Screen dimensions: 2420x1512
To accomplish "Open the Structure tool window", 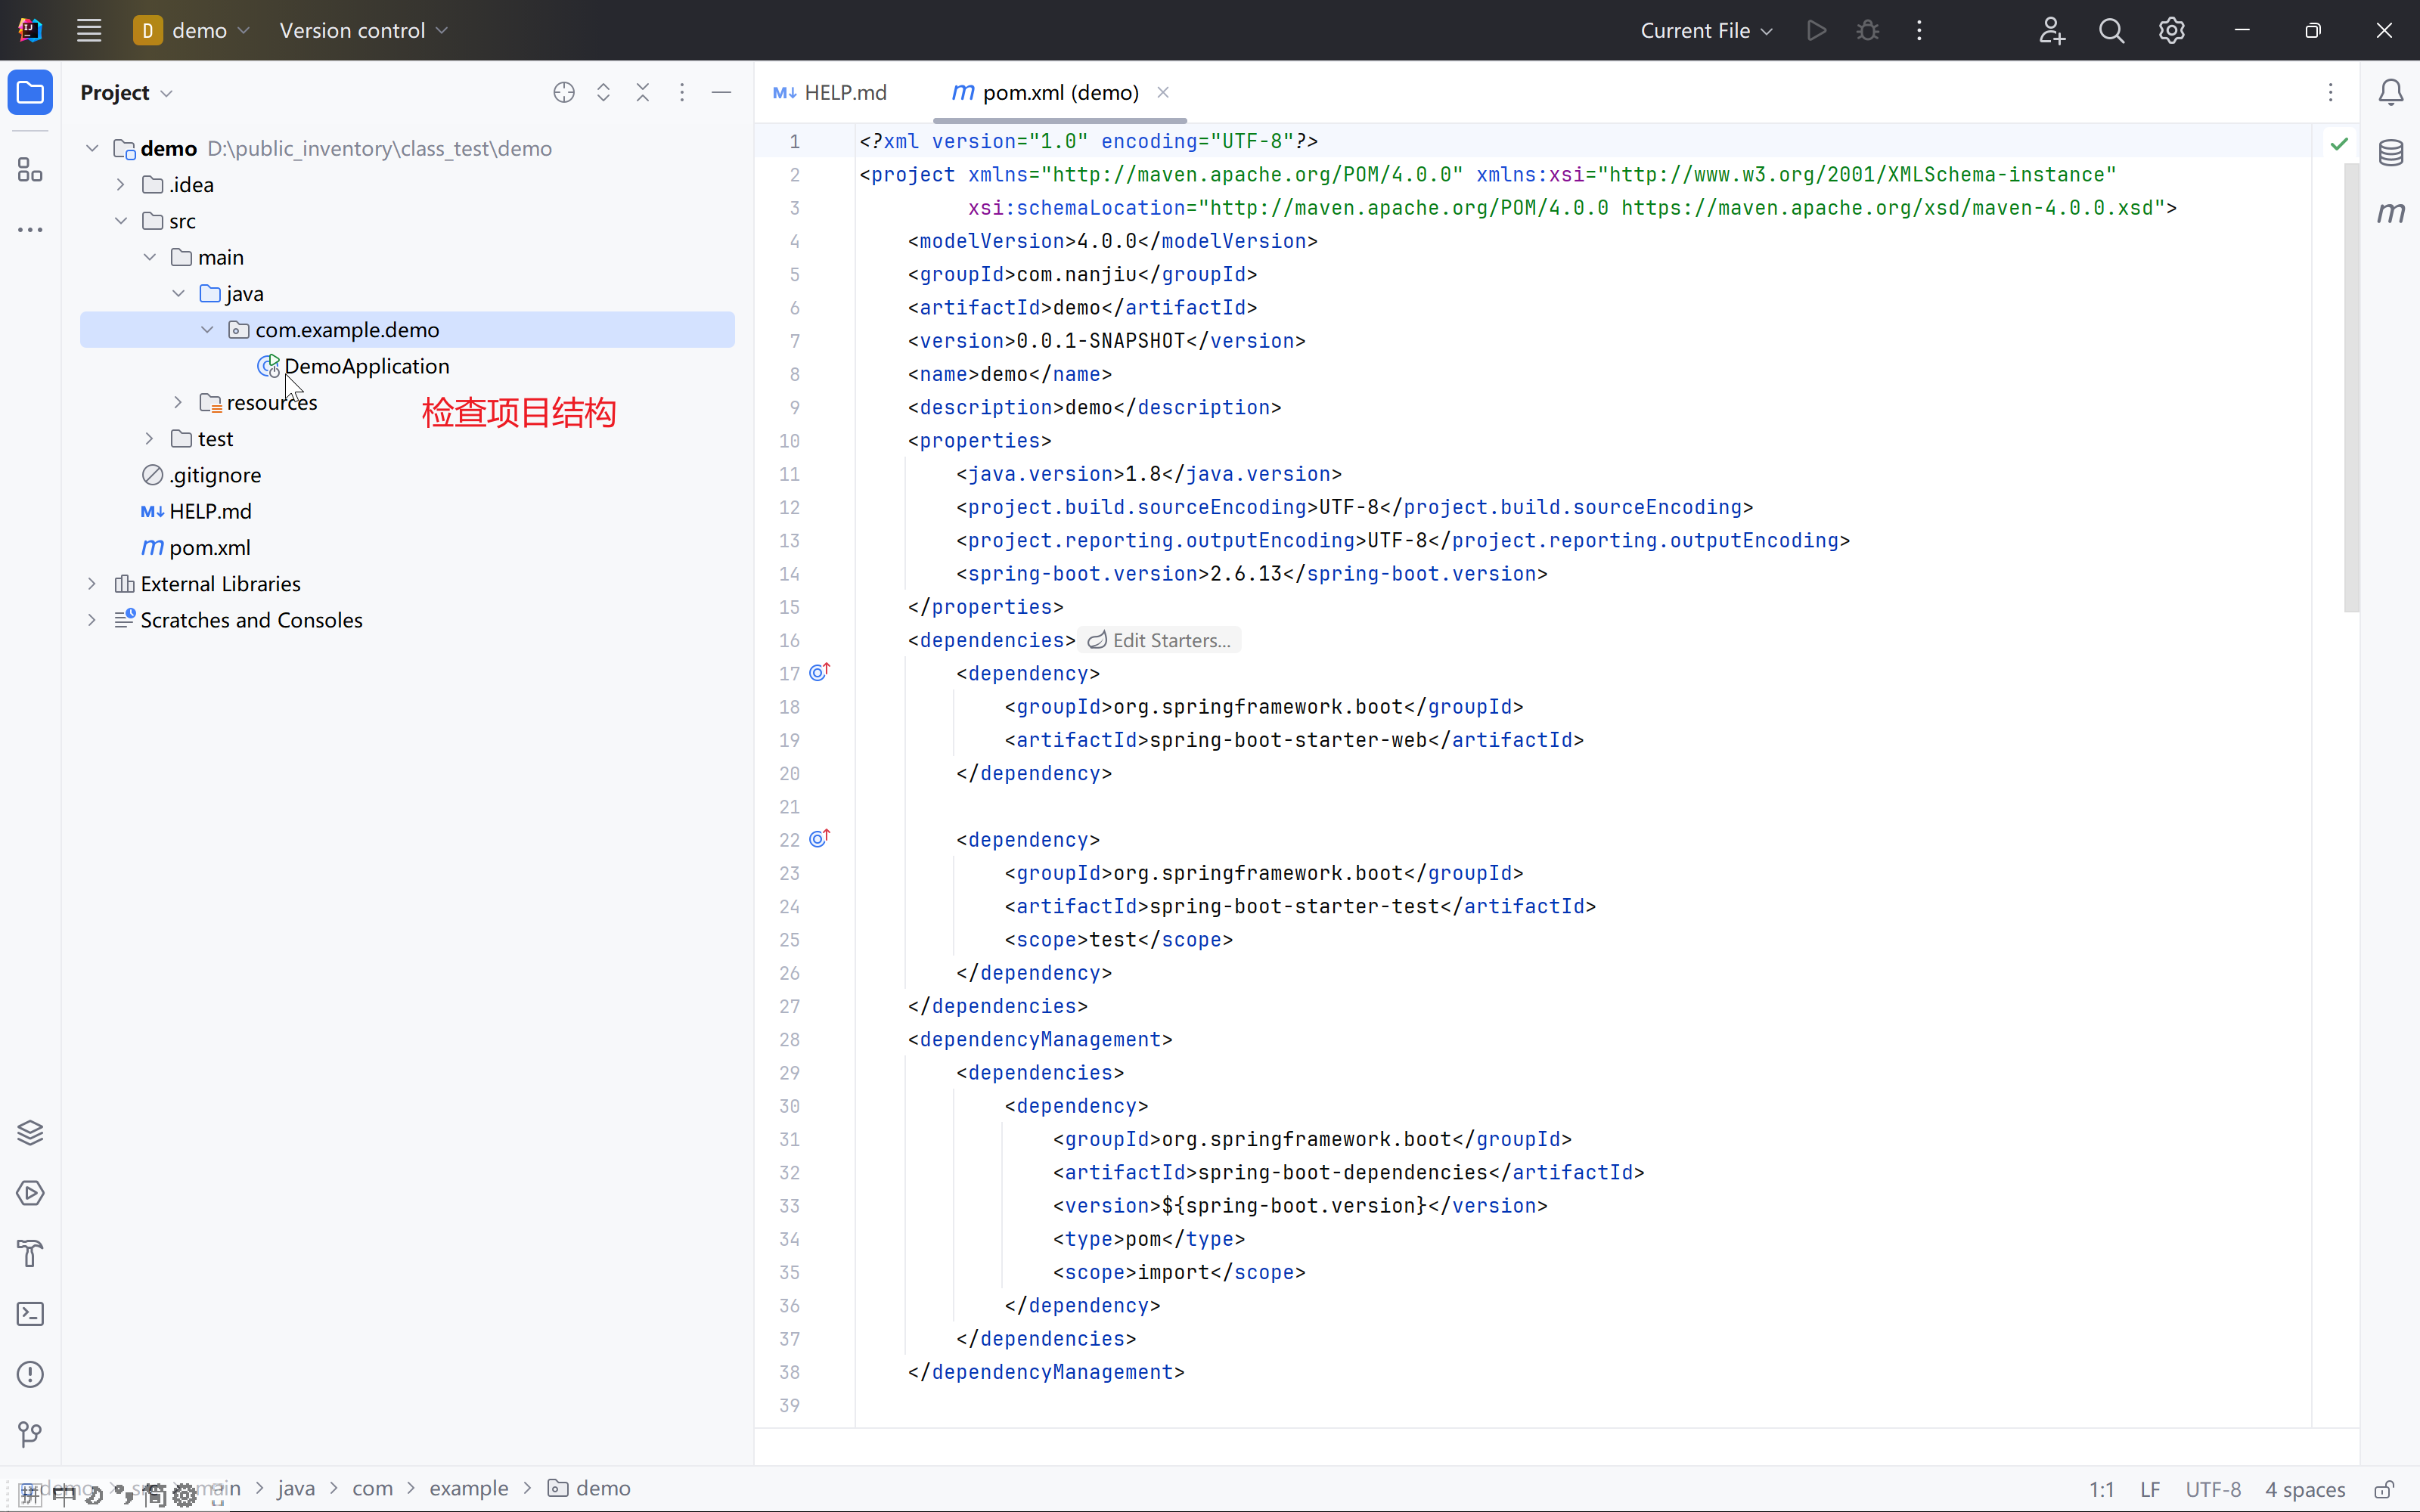I will pos(30,170).
